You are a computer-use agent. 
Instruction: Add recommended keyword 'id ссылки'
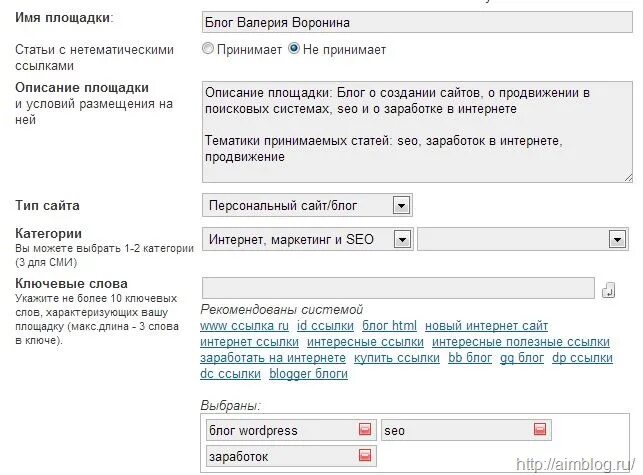325,326
